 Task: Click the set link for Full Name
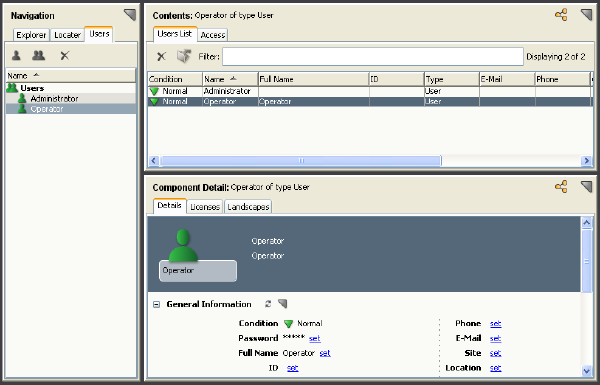[325, 353]
